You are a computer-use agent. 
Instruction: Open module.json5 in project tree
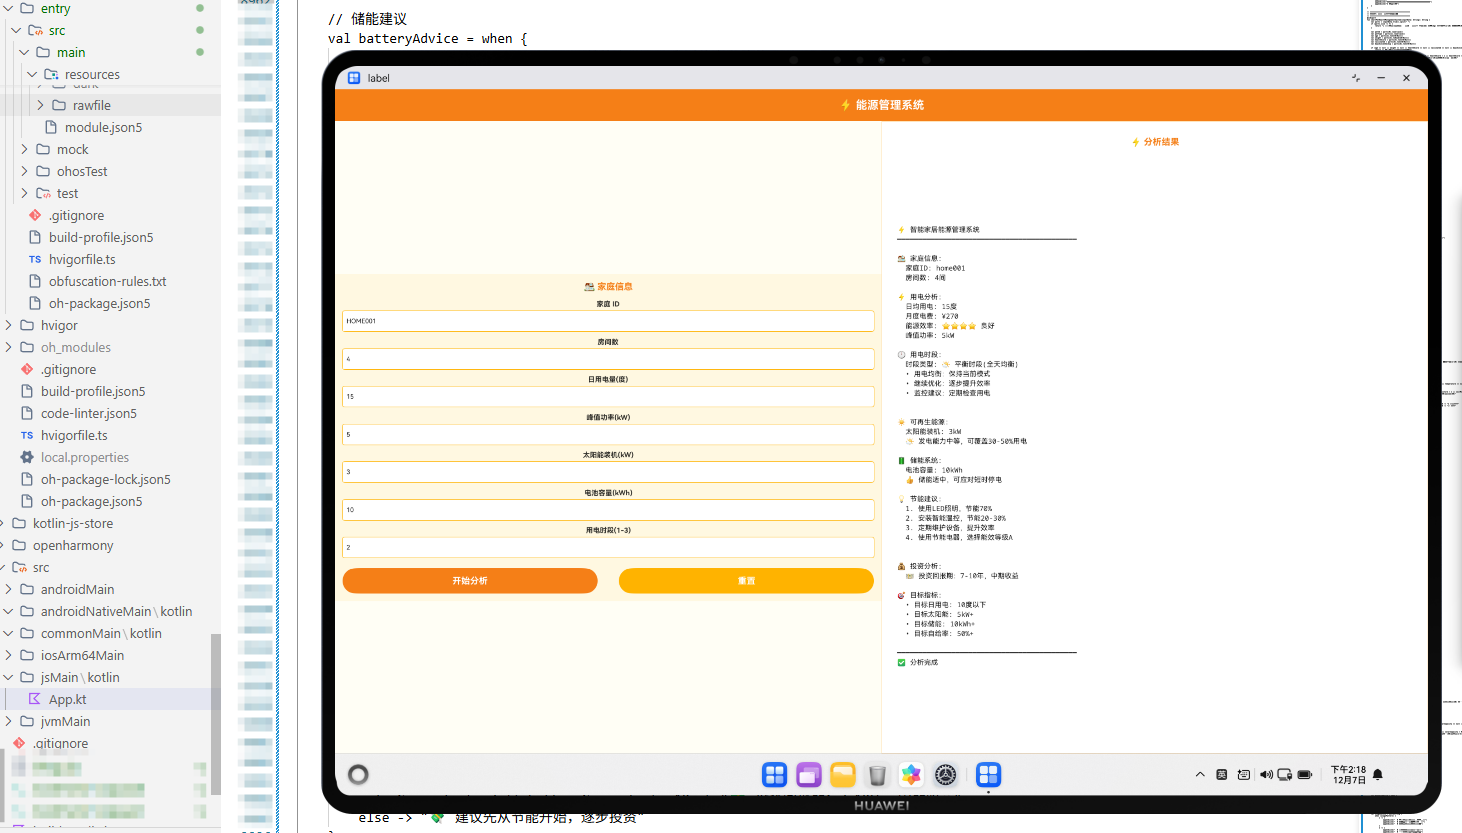coord(103,127)
